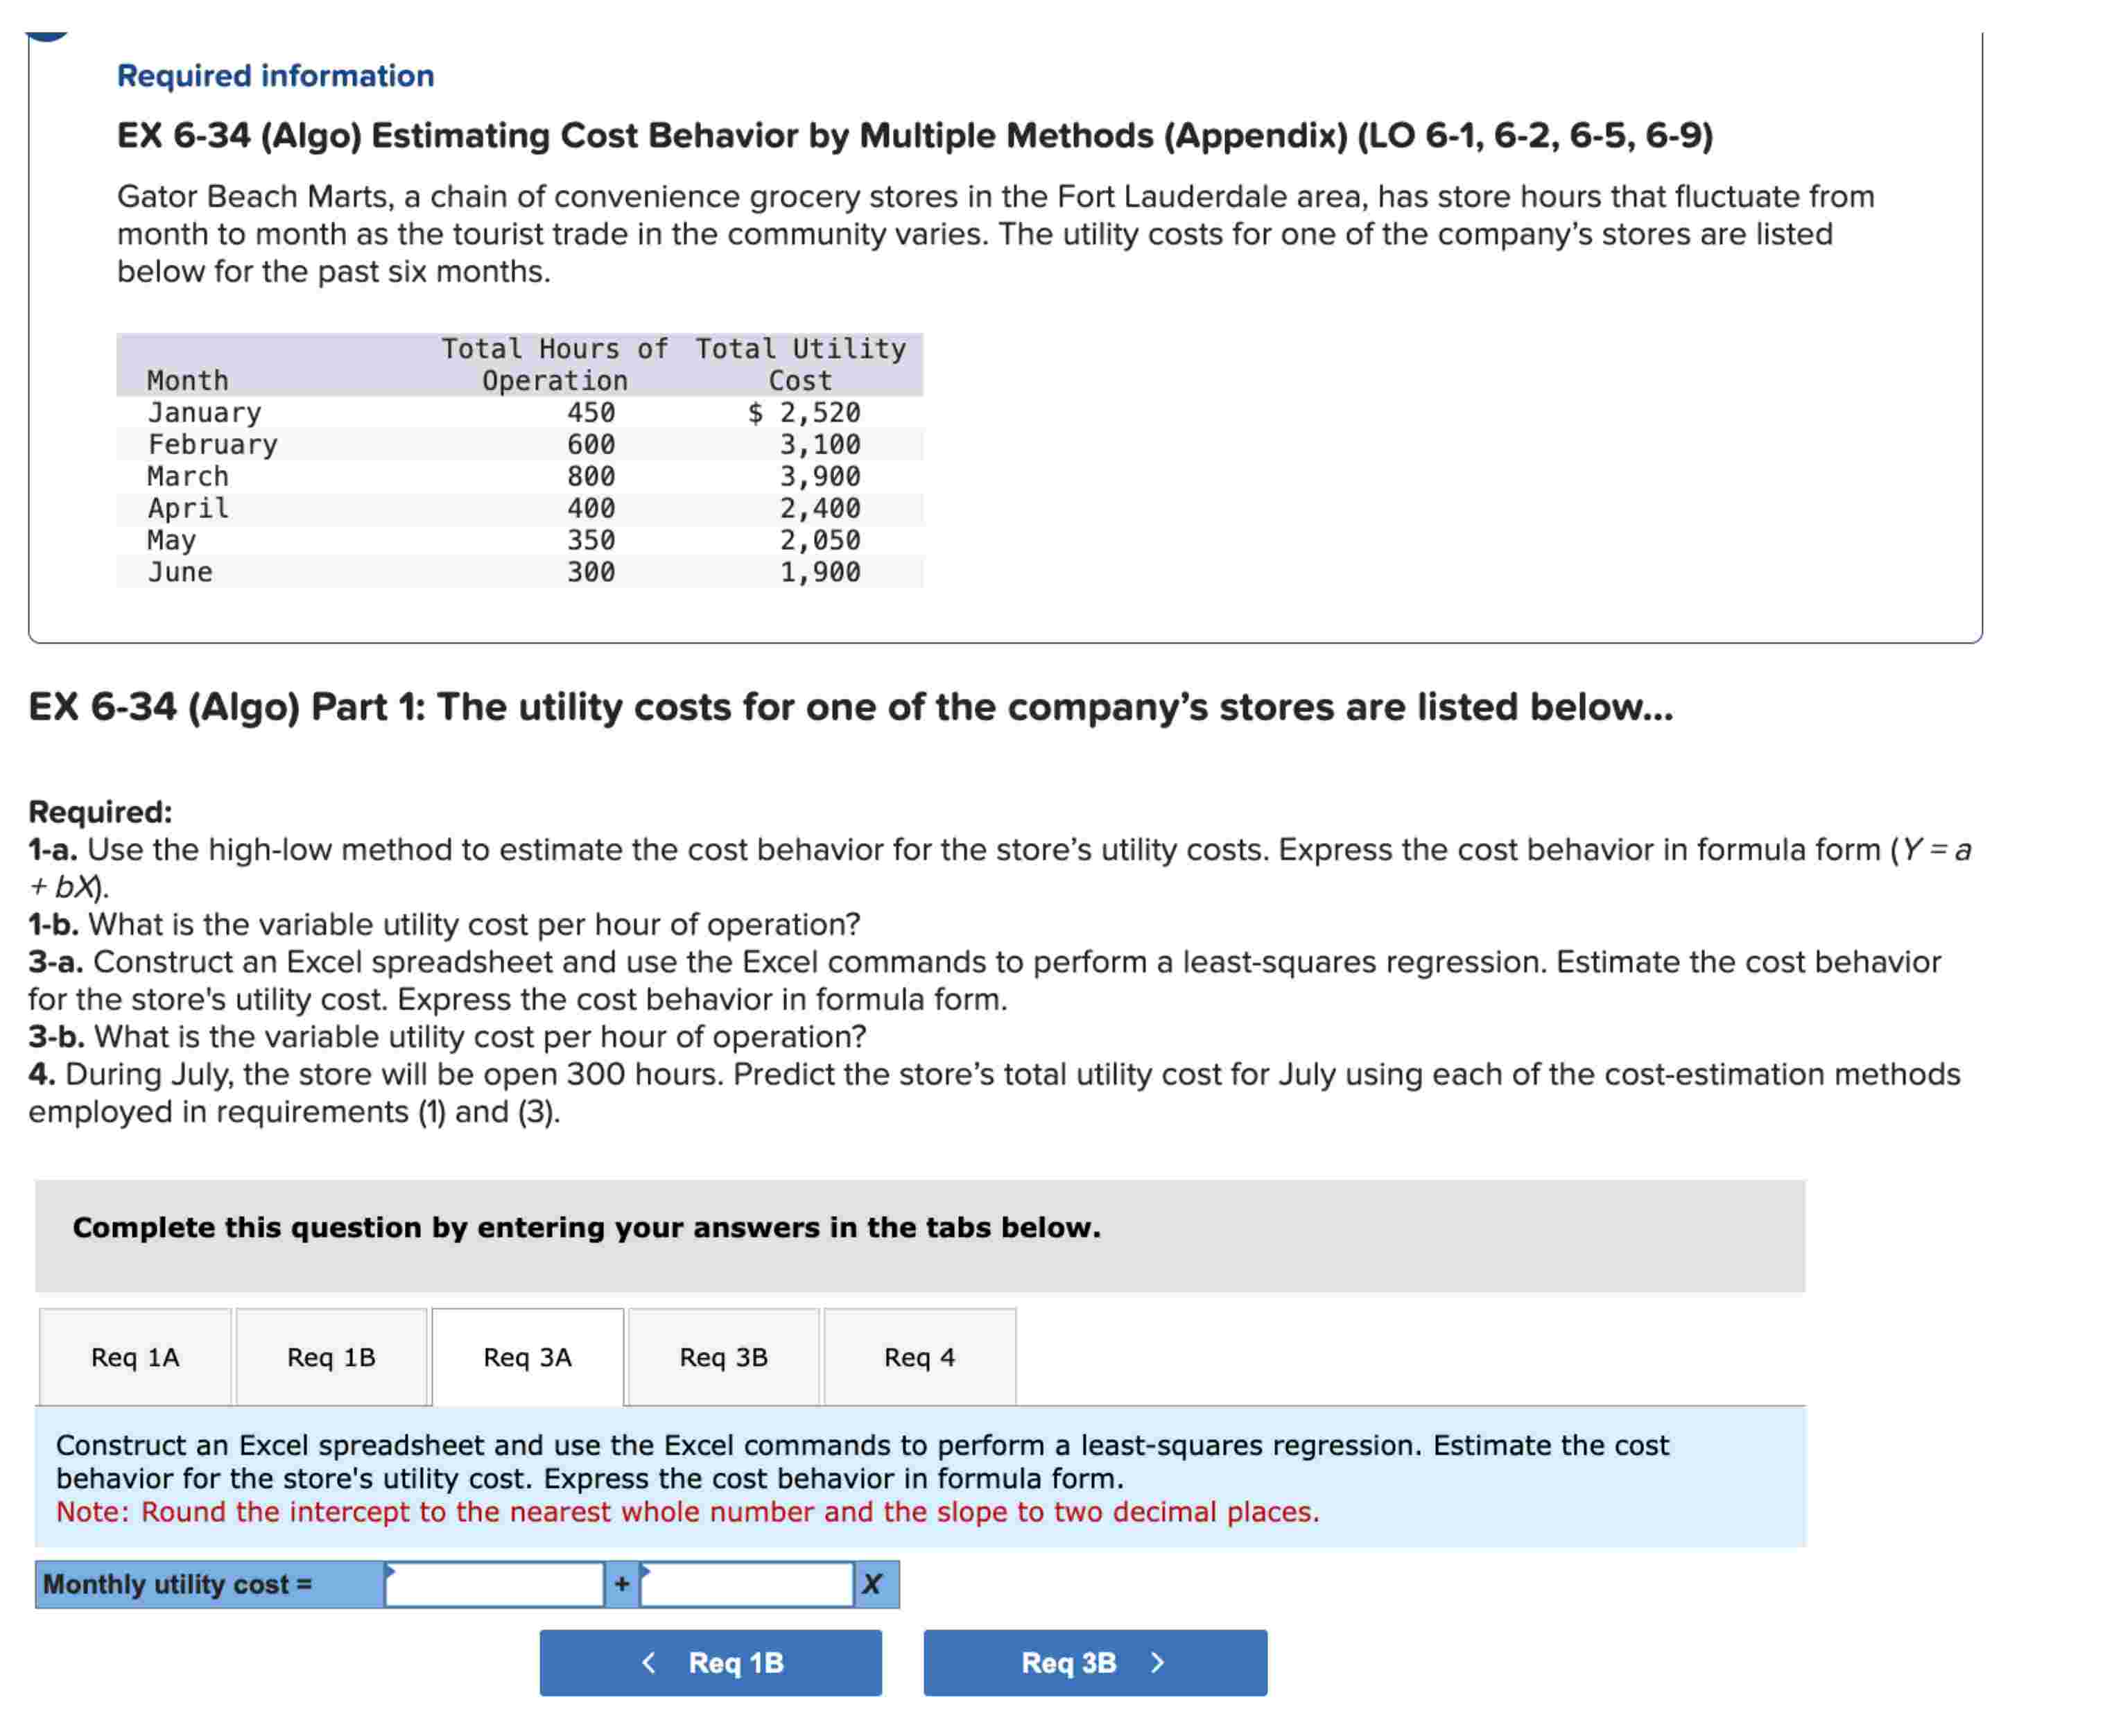Switch to the Req 1A tab
The image size is (2105, 1736).
point(135,1357)
